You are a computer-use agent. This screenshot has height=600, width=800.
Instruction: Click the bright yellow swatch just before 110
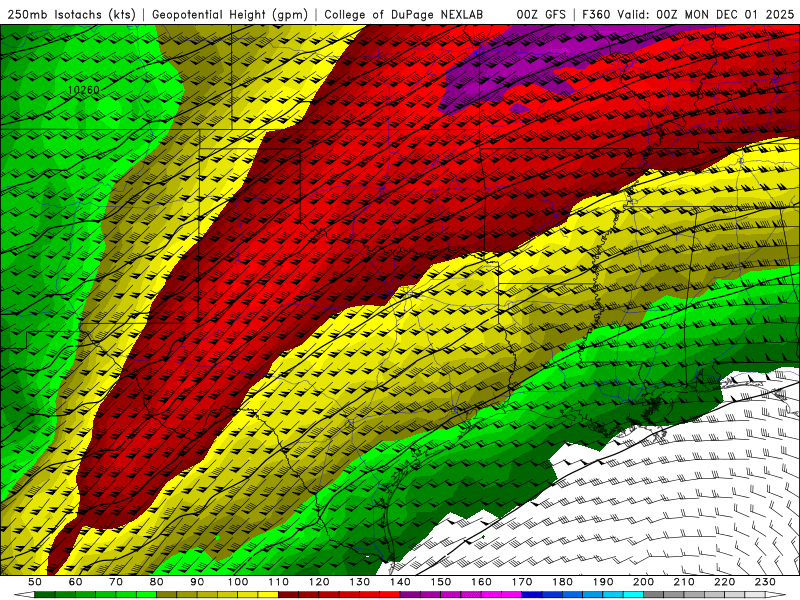(x=268, y=595)
